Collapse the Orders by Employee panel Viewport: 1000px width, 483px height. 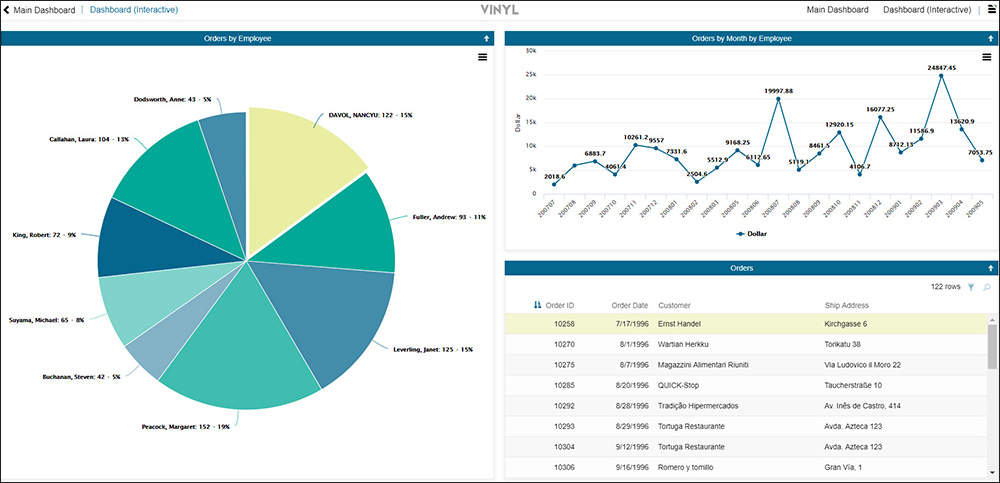[486, 38]
